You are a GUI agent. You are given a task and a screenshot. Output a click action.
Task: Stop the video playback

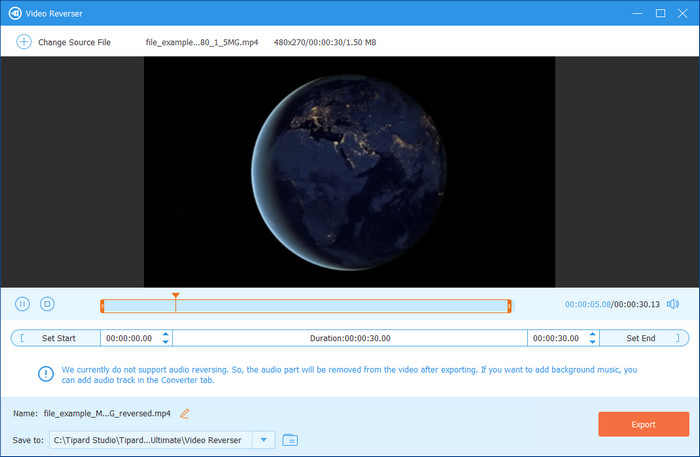(47, 304)
